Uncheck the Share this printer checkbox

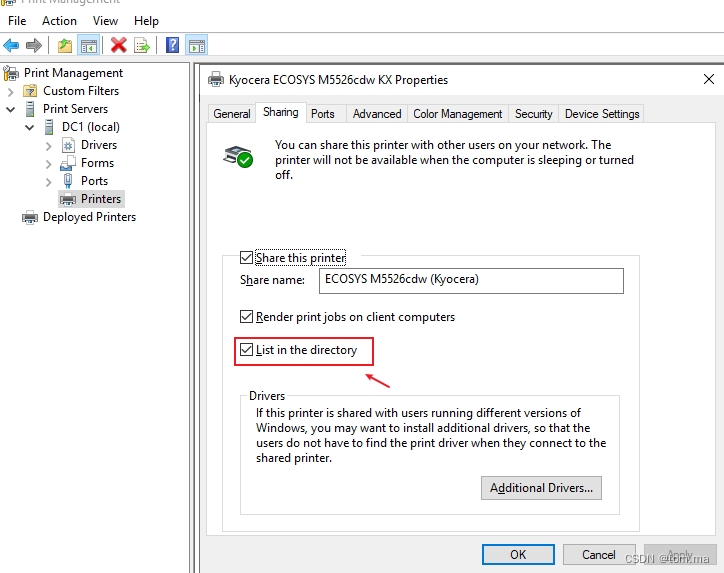click(x=246, y=258)
